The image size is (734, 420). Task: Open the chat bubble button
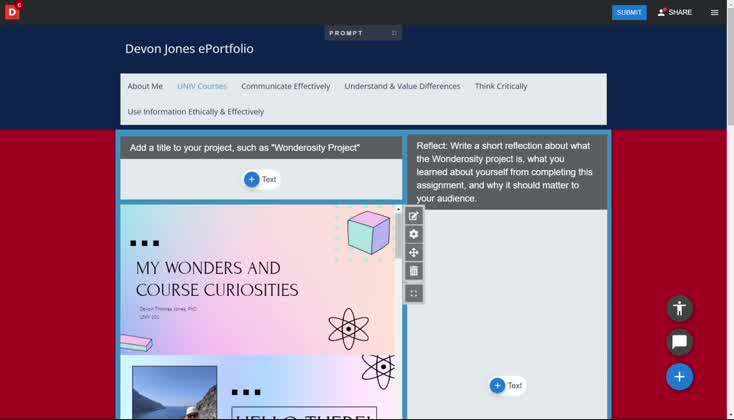pyautogui.click(x=680, y=342)
